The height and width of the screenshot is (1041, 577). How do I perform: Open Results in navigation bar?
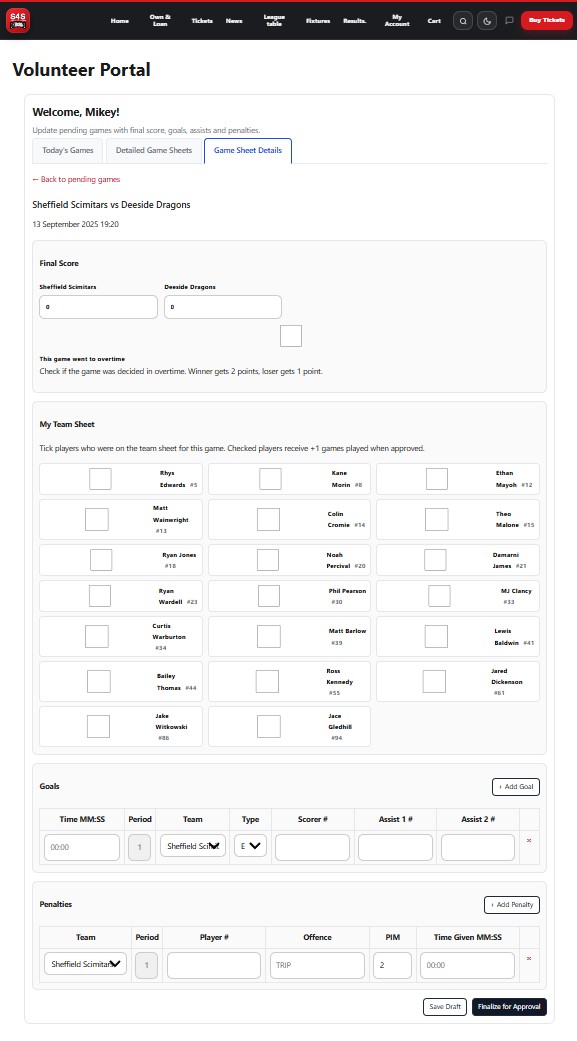(355, 21)
